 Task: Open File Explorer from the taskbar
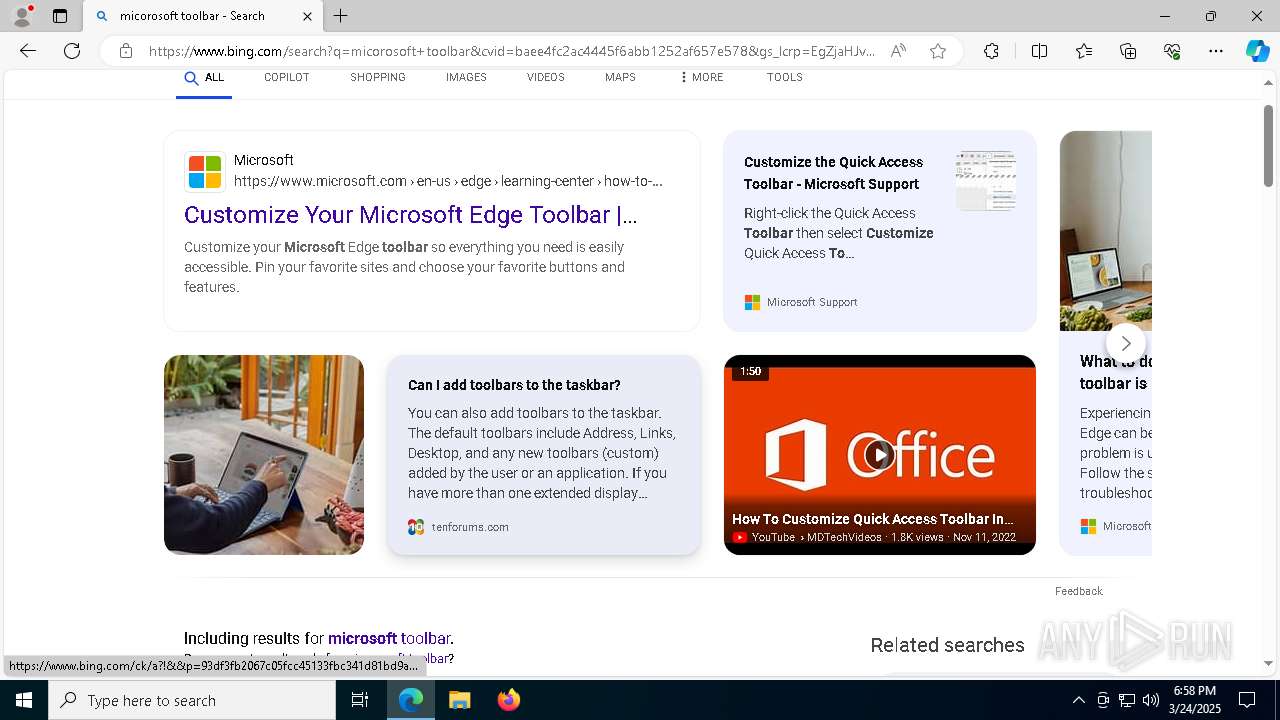pyautogui.click(x=460, y=700)
